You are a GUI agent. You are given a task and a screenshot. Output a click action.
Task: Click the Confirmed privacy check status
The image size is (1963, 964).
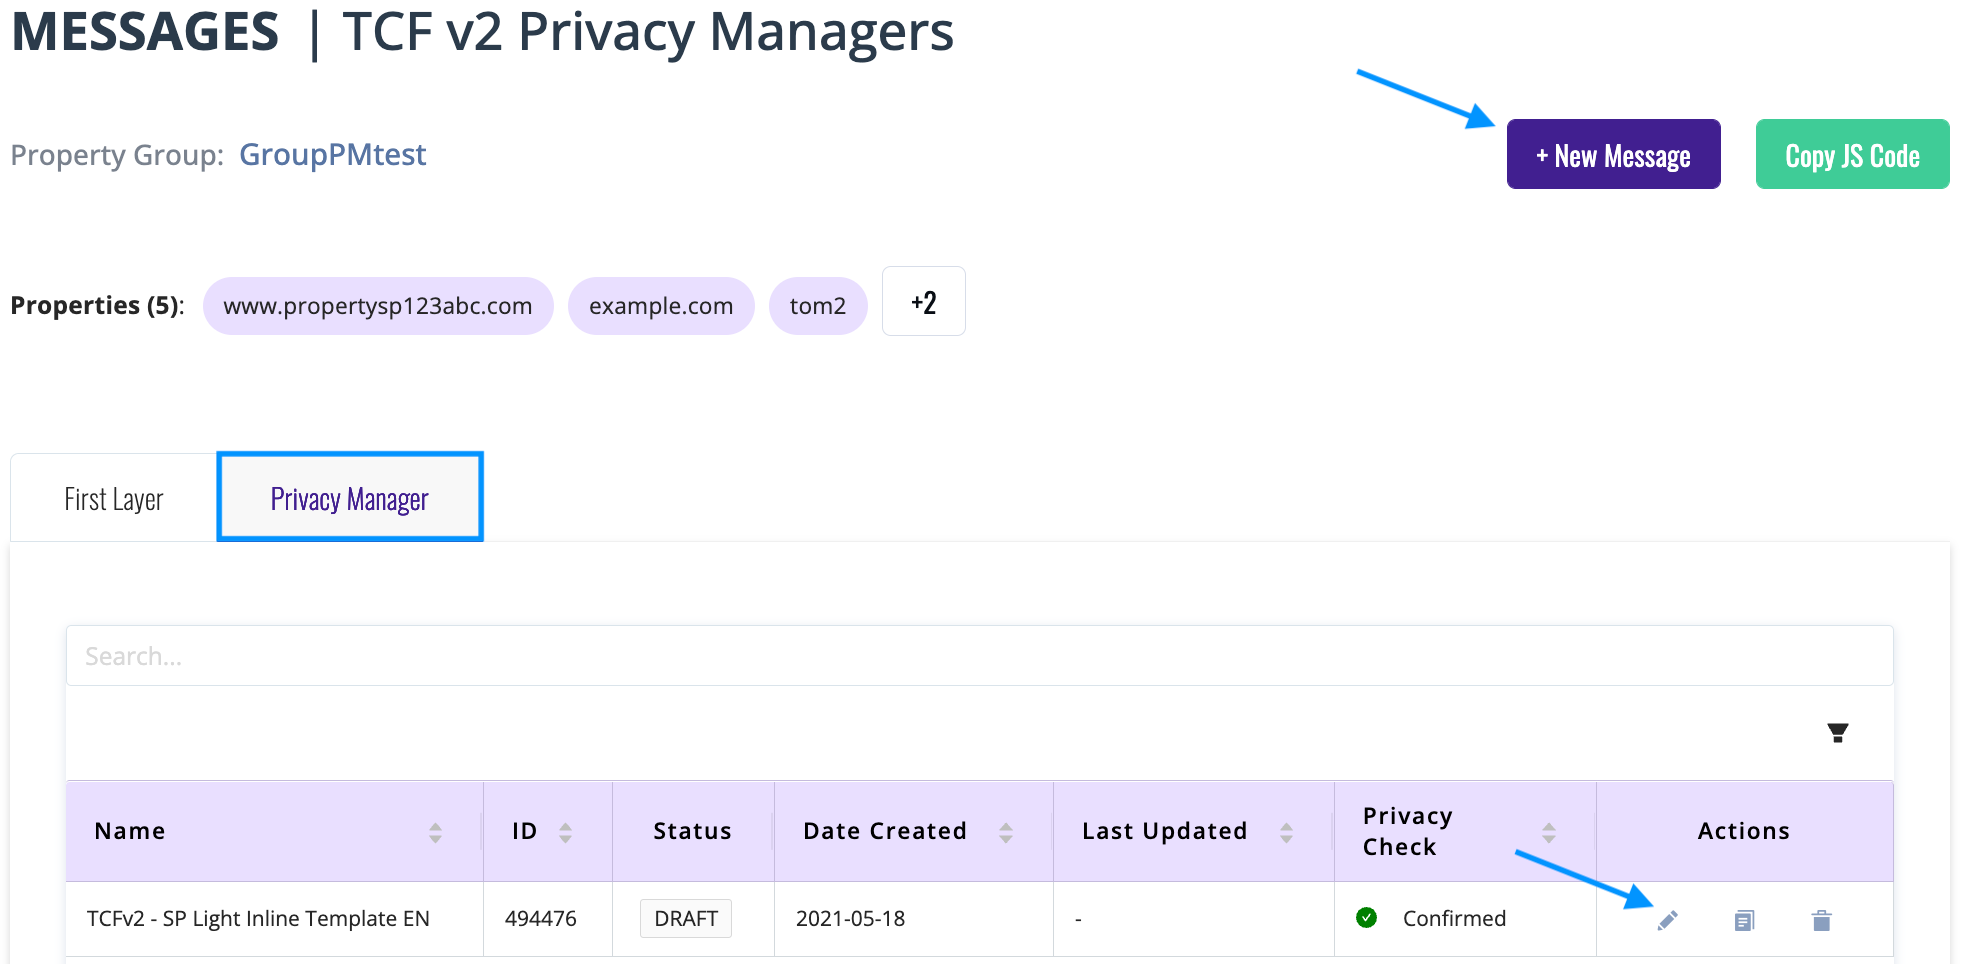coord(1454,918)
